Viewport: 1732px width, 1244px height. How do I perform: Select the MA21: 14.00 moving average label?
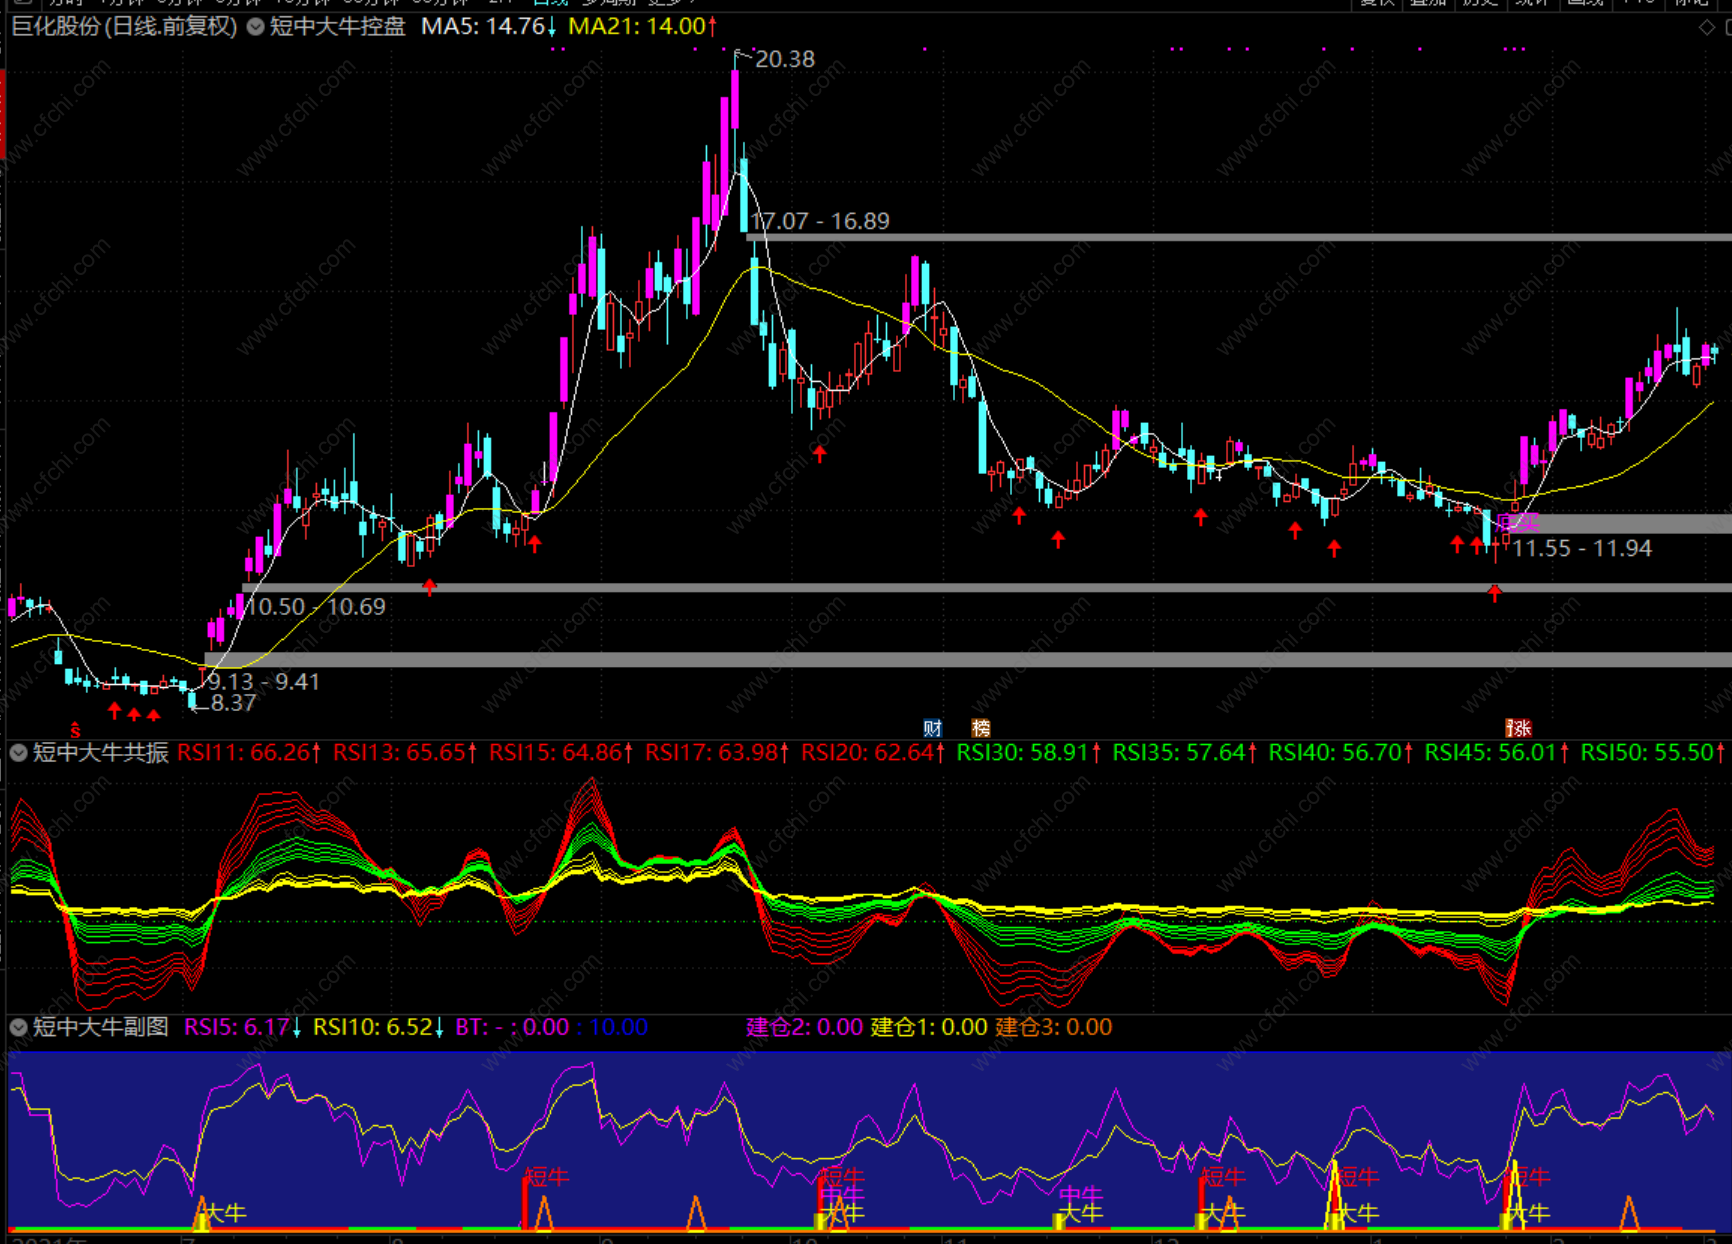click(642, 27)
